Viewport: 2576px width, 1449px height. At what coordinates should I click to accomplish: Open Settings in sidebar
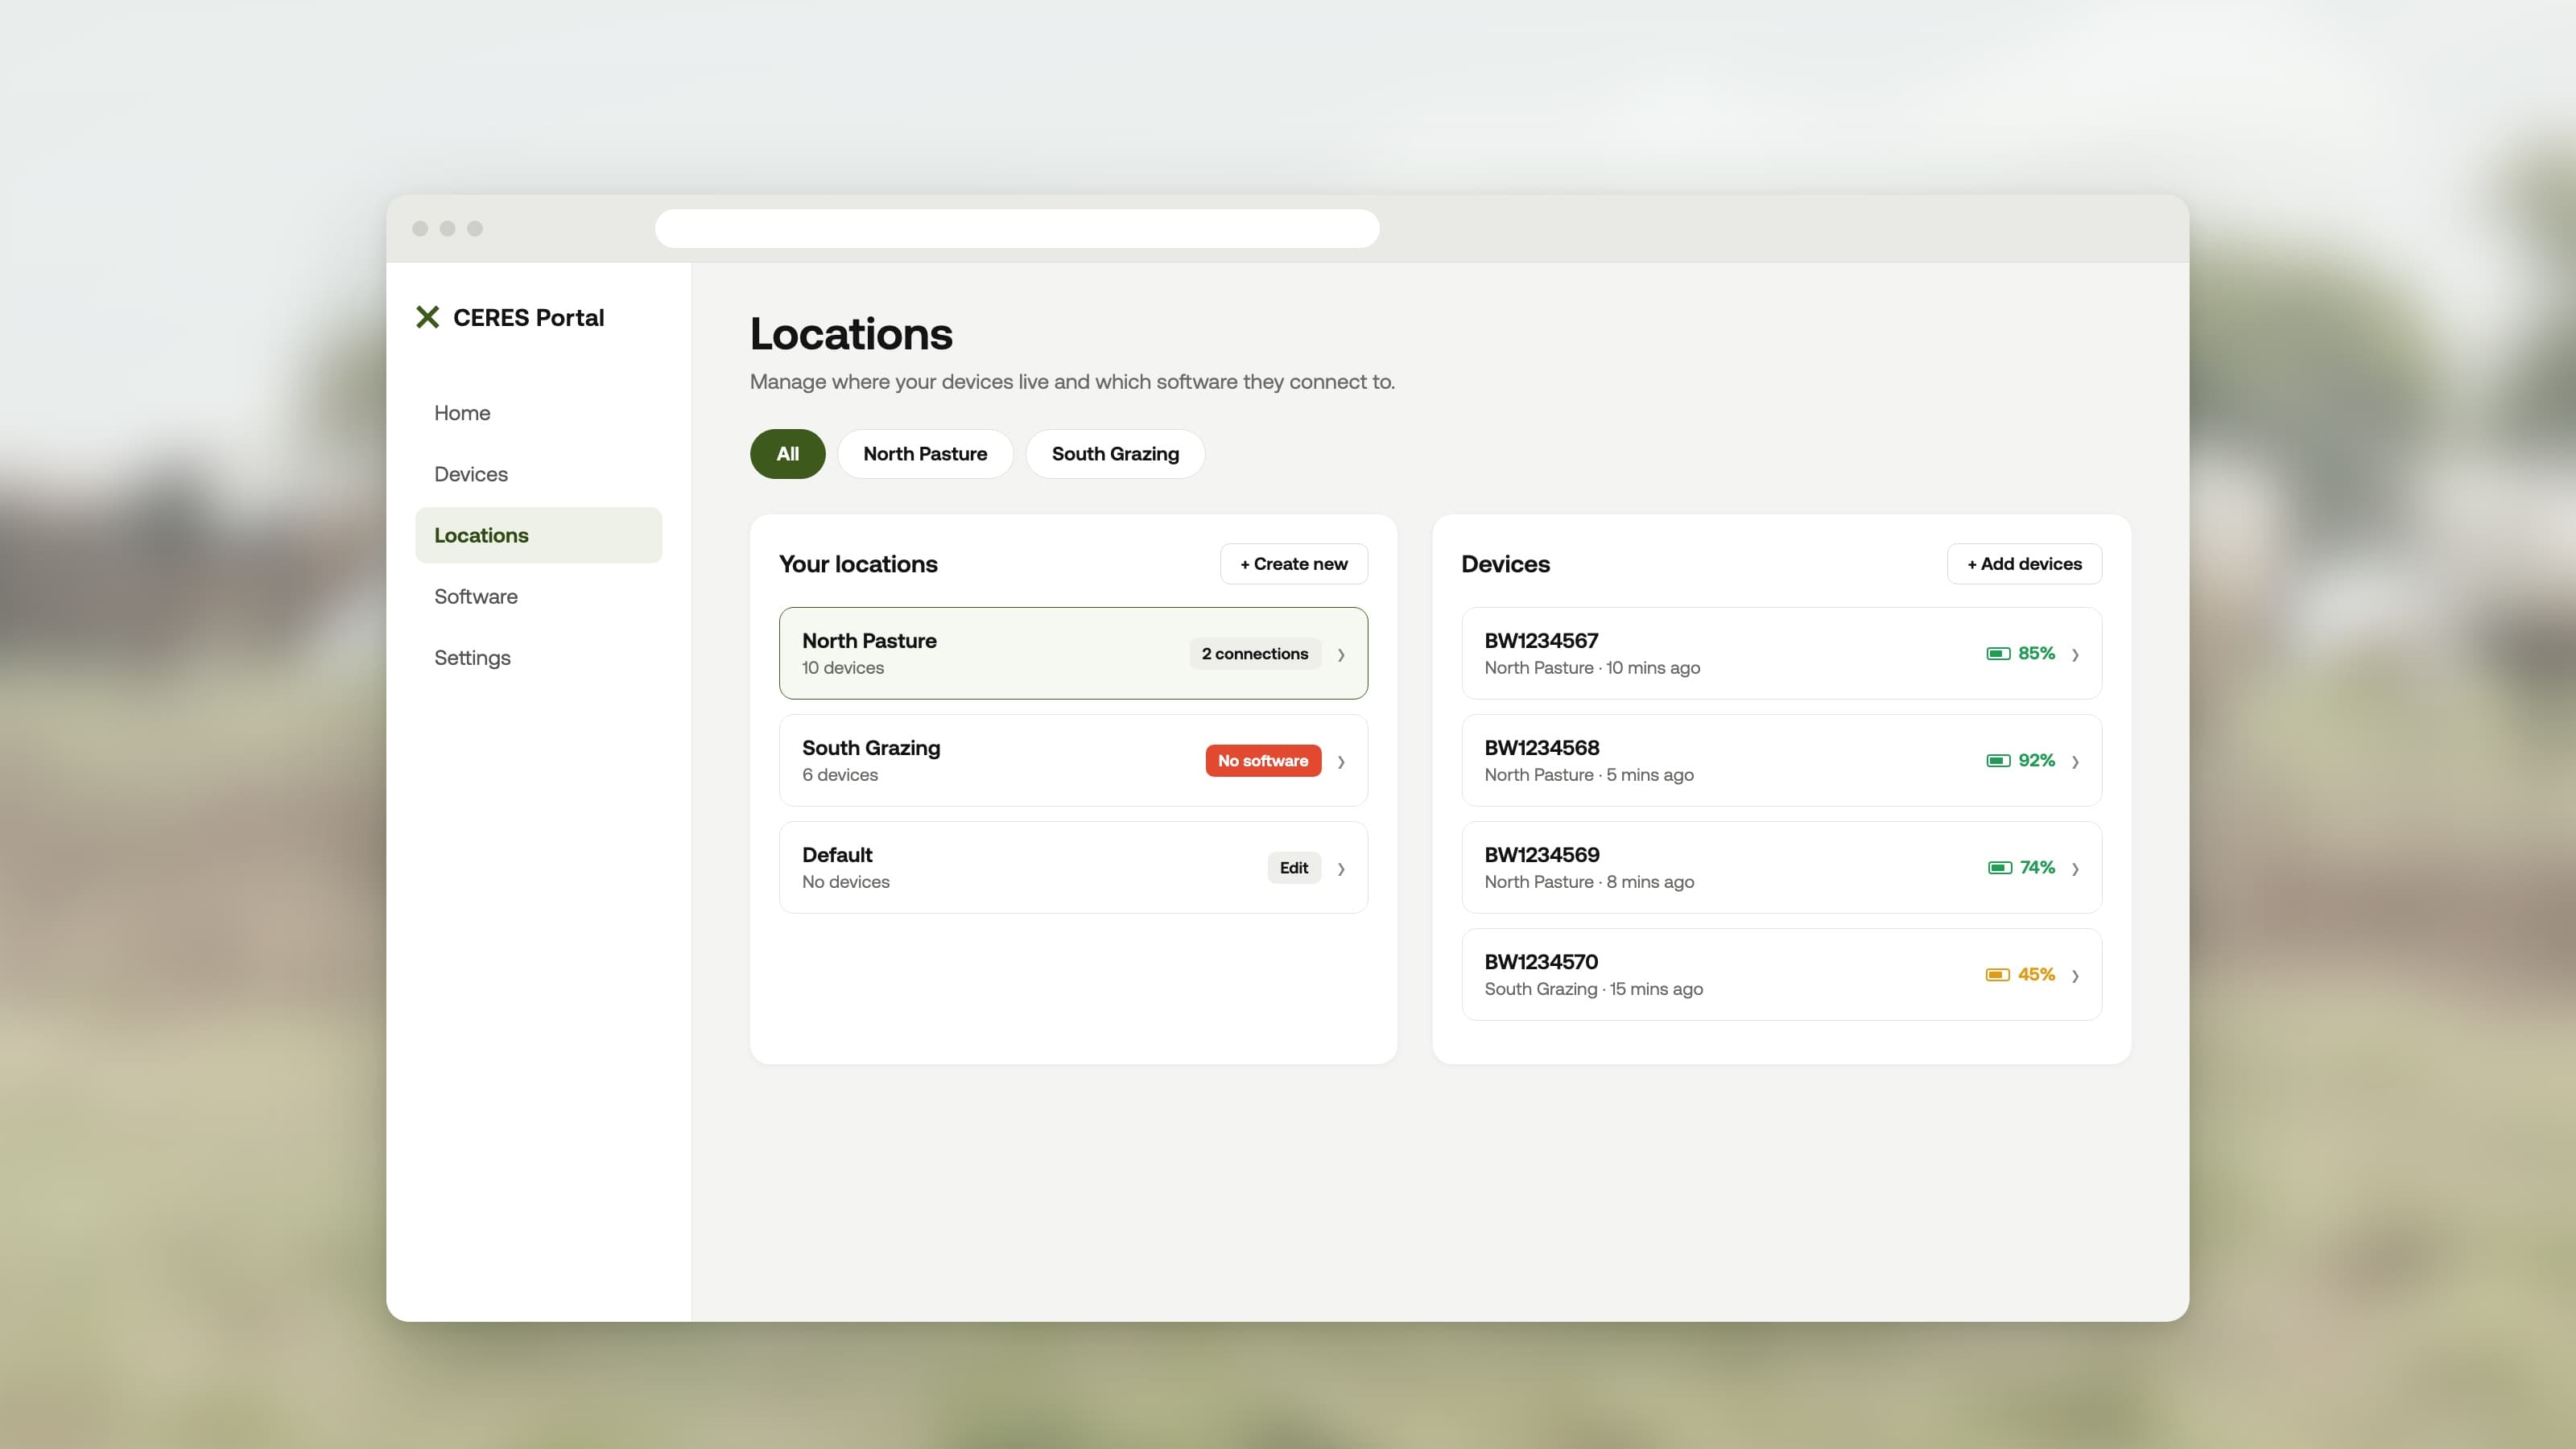click(x=538, y=658)
